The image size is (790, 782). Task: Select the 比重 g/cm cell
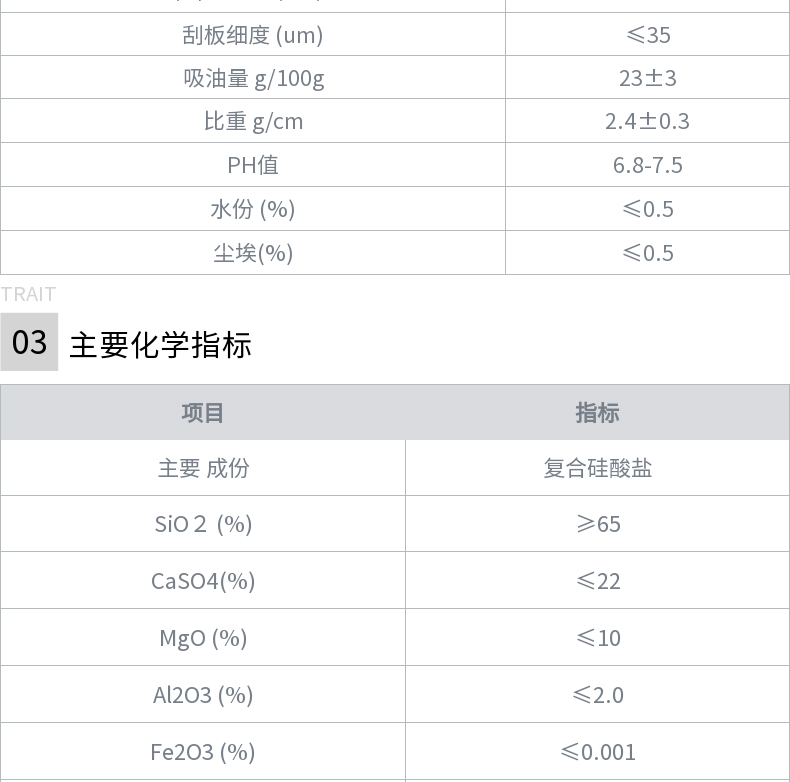point(253,121)
